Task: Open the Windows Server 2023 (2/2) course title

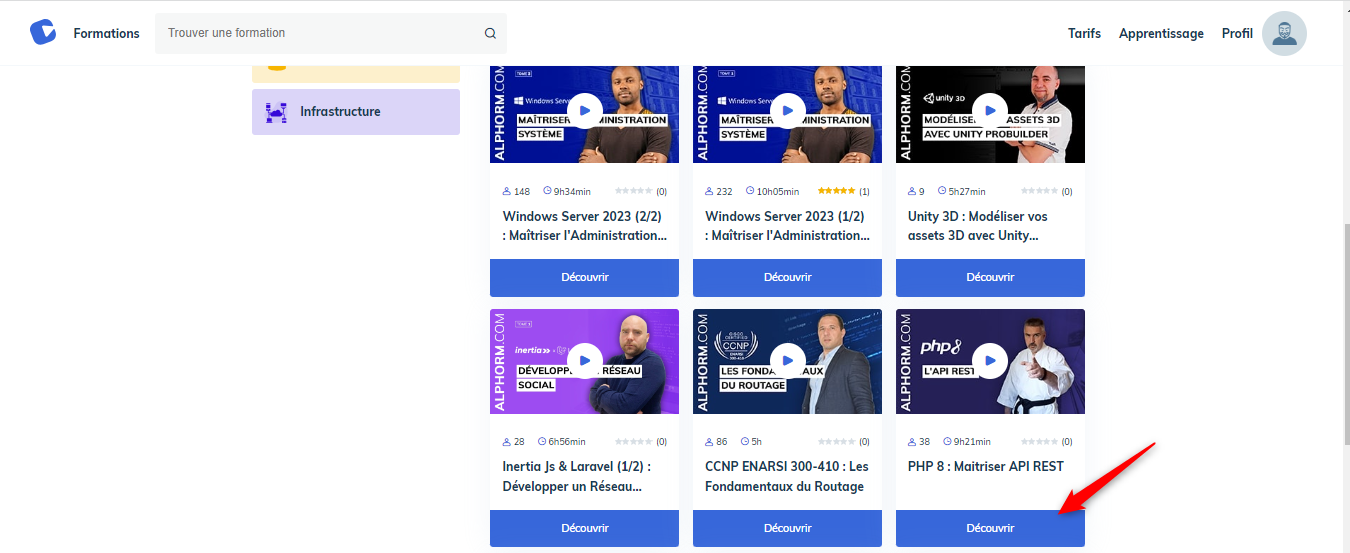Action: click(584, 226)
